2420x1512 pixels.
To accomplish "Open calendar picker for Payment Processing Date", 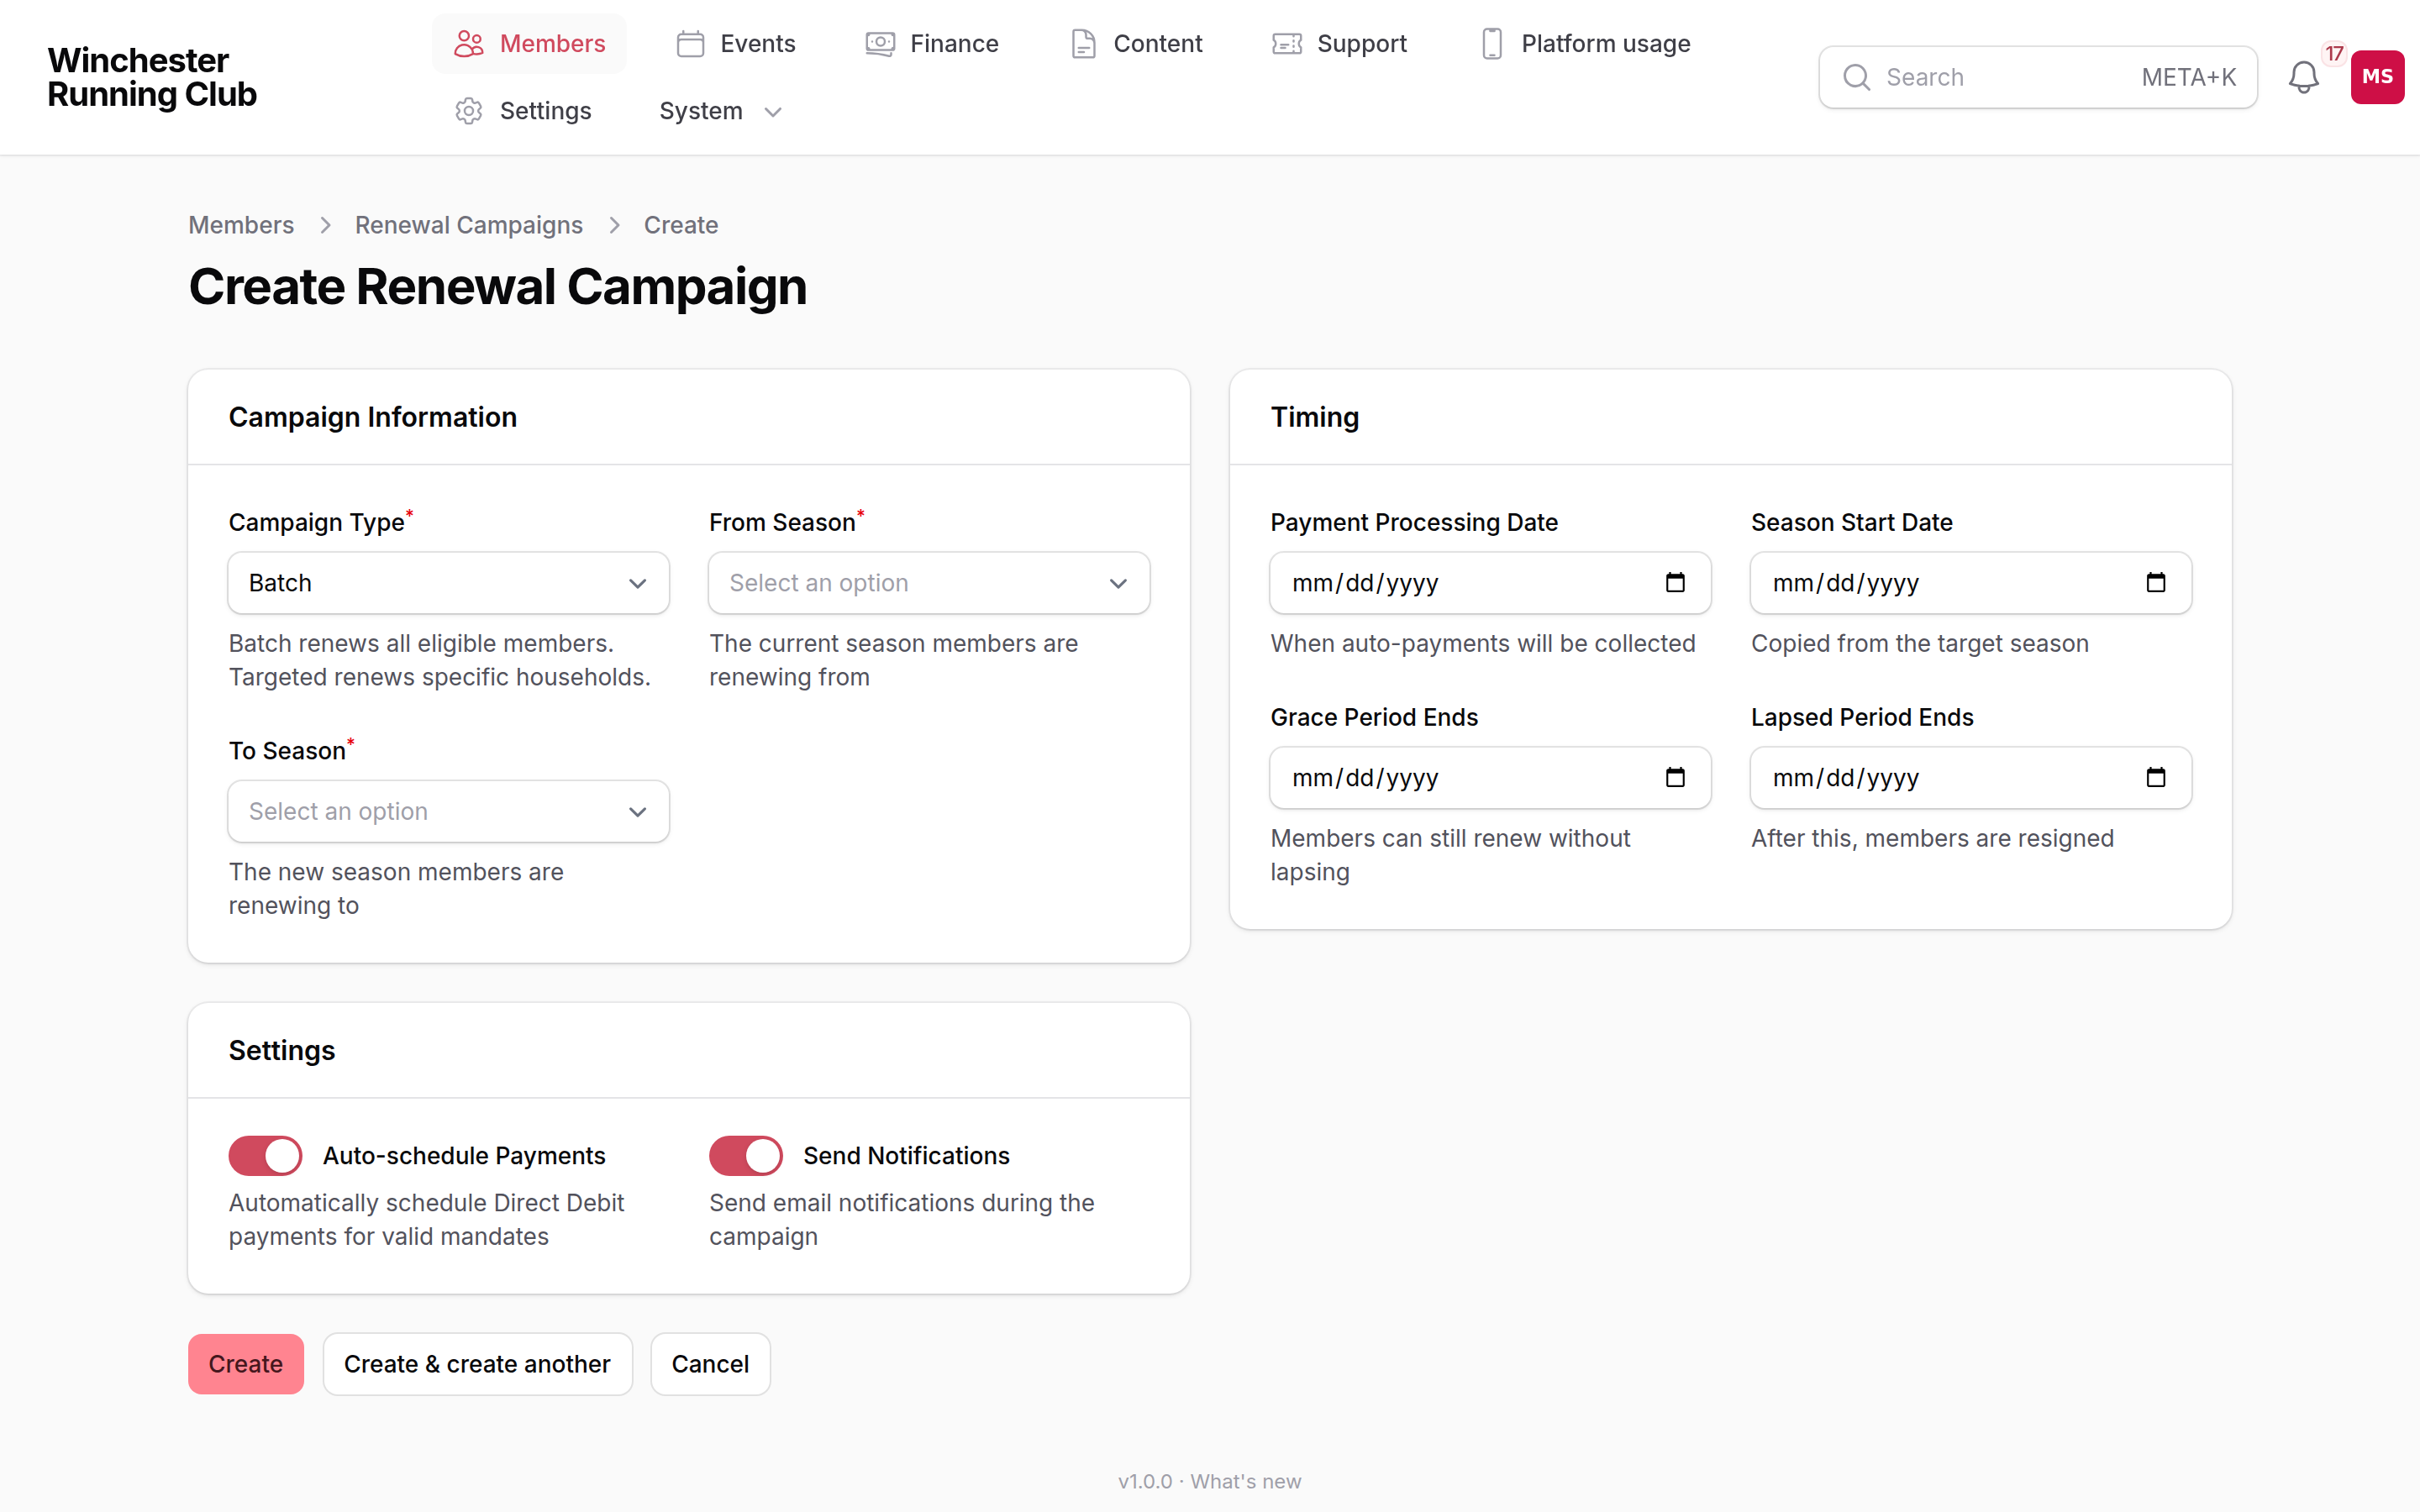I will 1675,582.
